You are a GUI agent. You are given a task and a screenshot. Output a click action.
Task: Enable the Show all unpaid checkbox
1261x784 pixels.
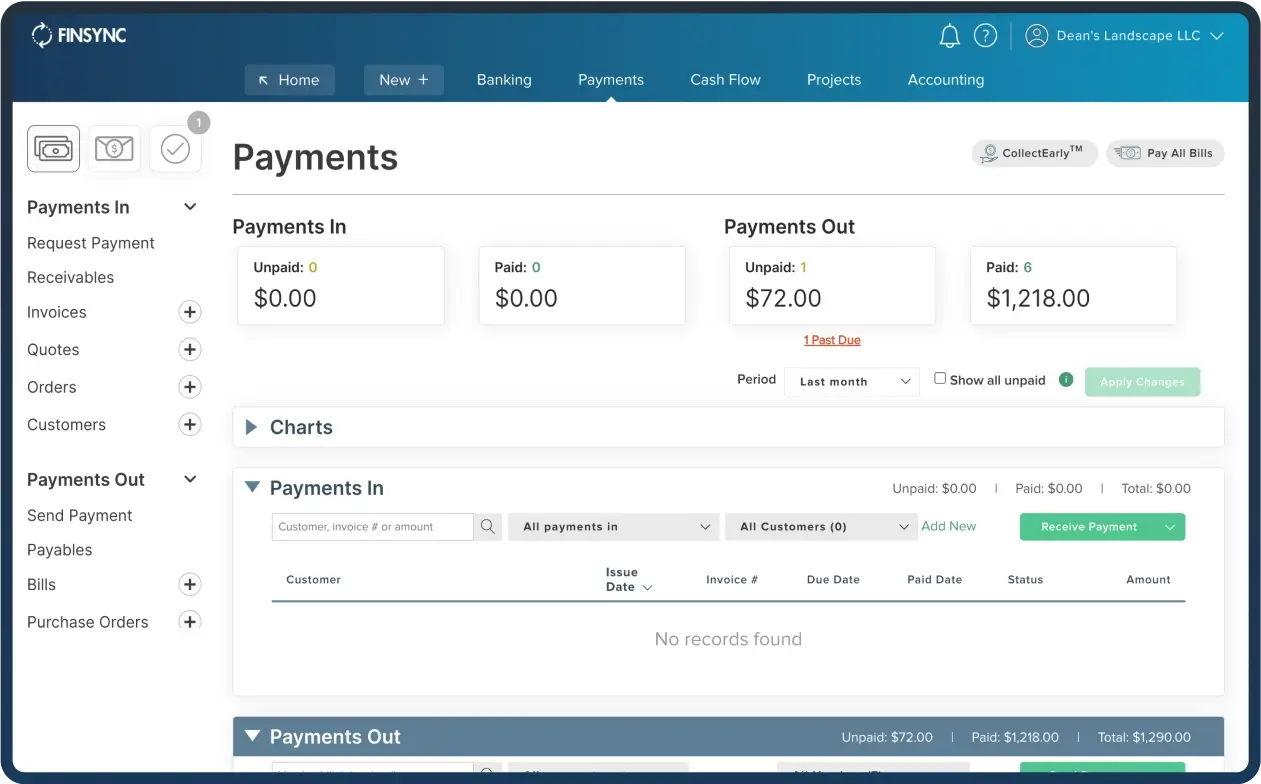939,378
